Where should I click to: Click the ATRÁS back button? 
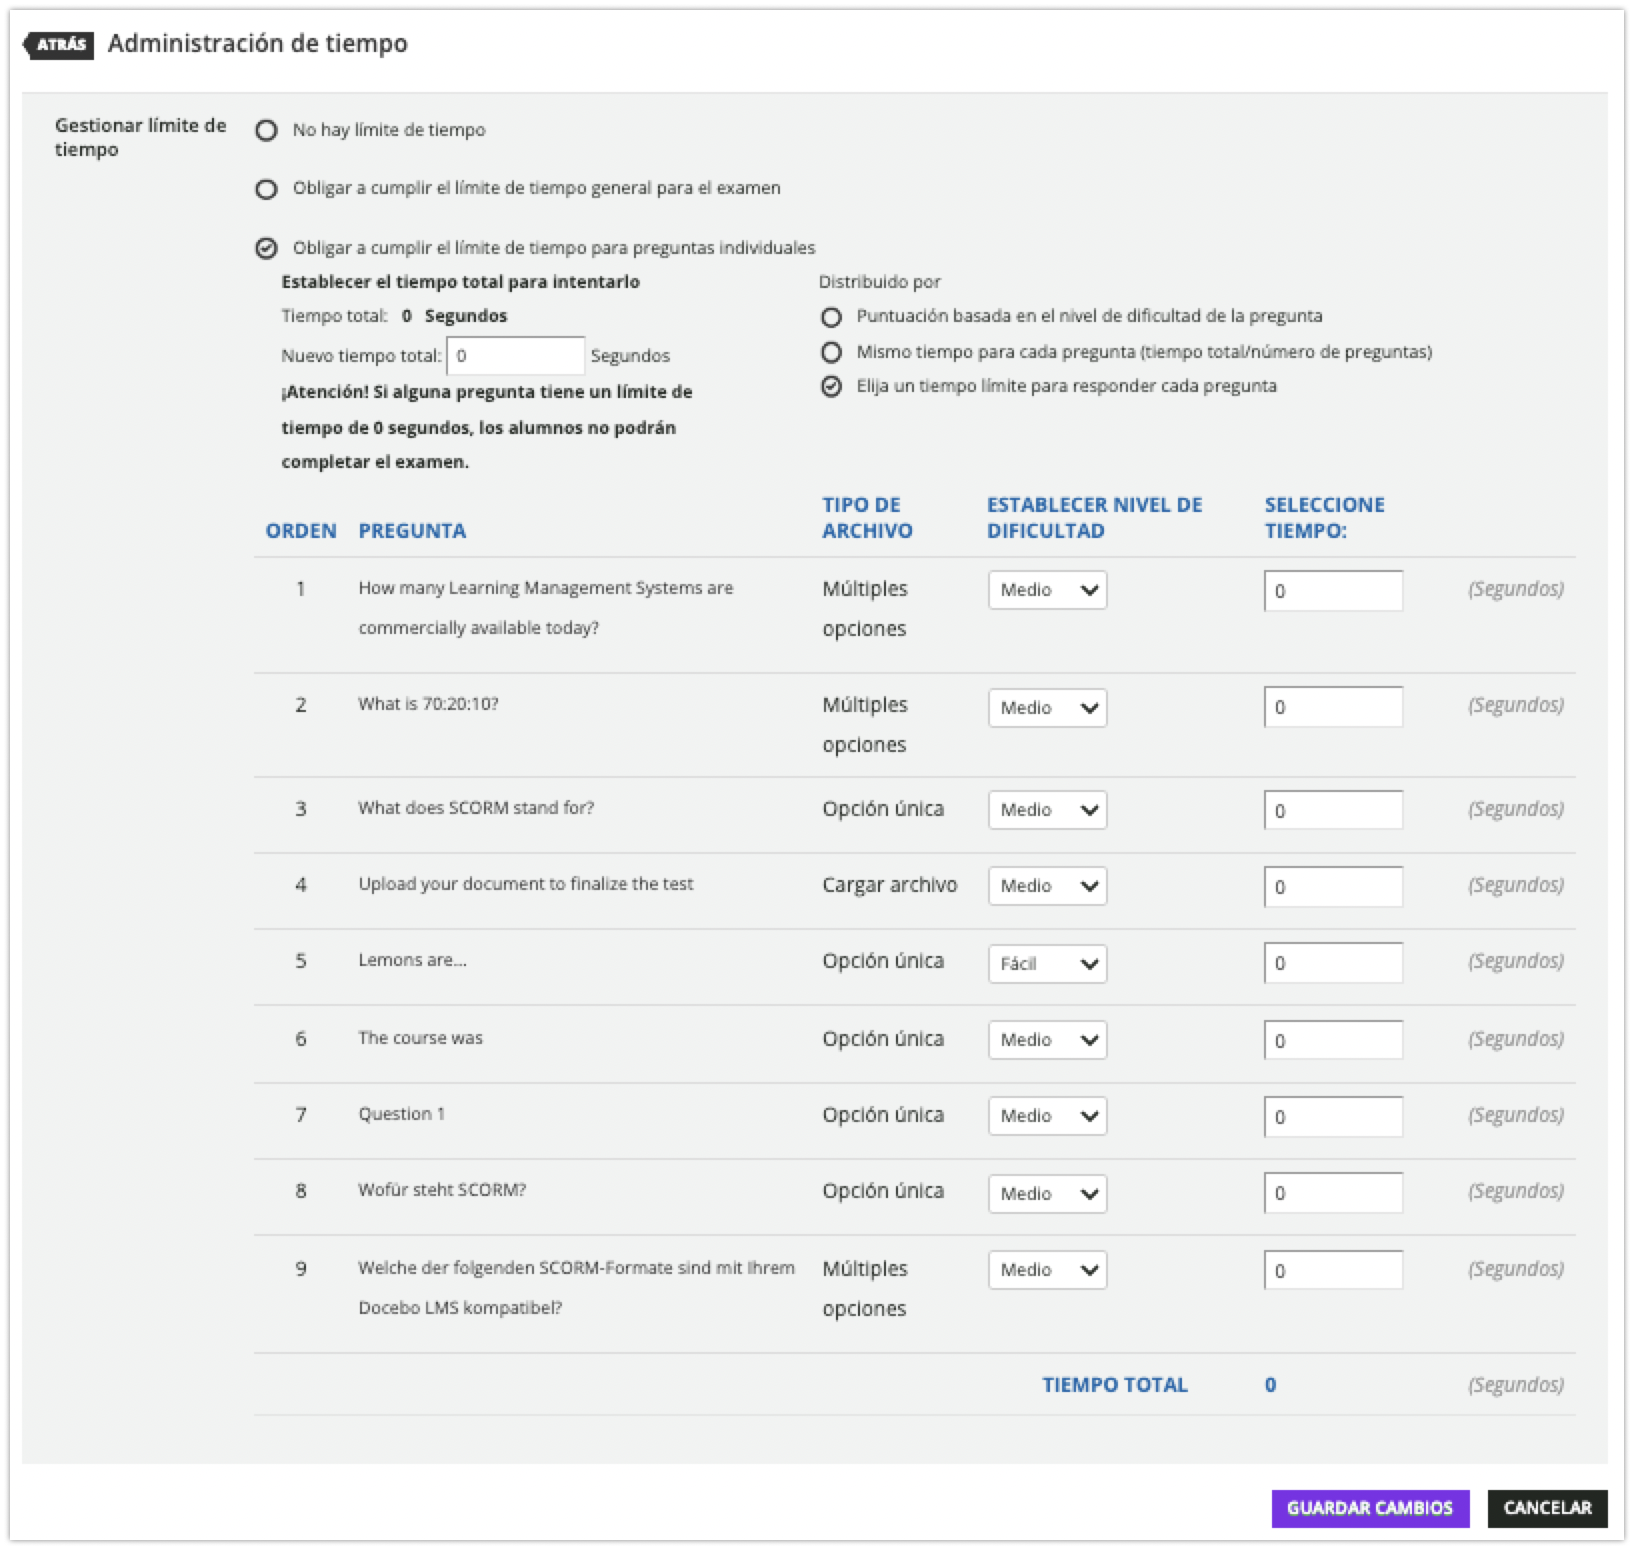click(59, 45)
